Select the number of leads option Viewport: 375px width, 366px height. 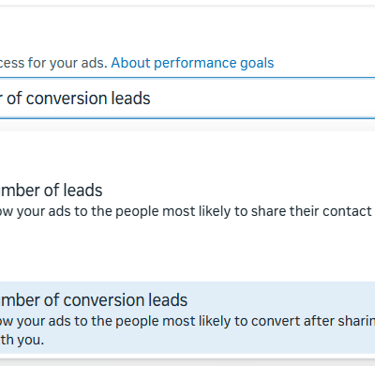[187, 200]
